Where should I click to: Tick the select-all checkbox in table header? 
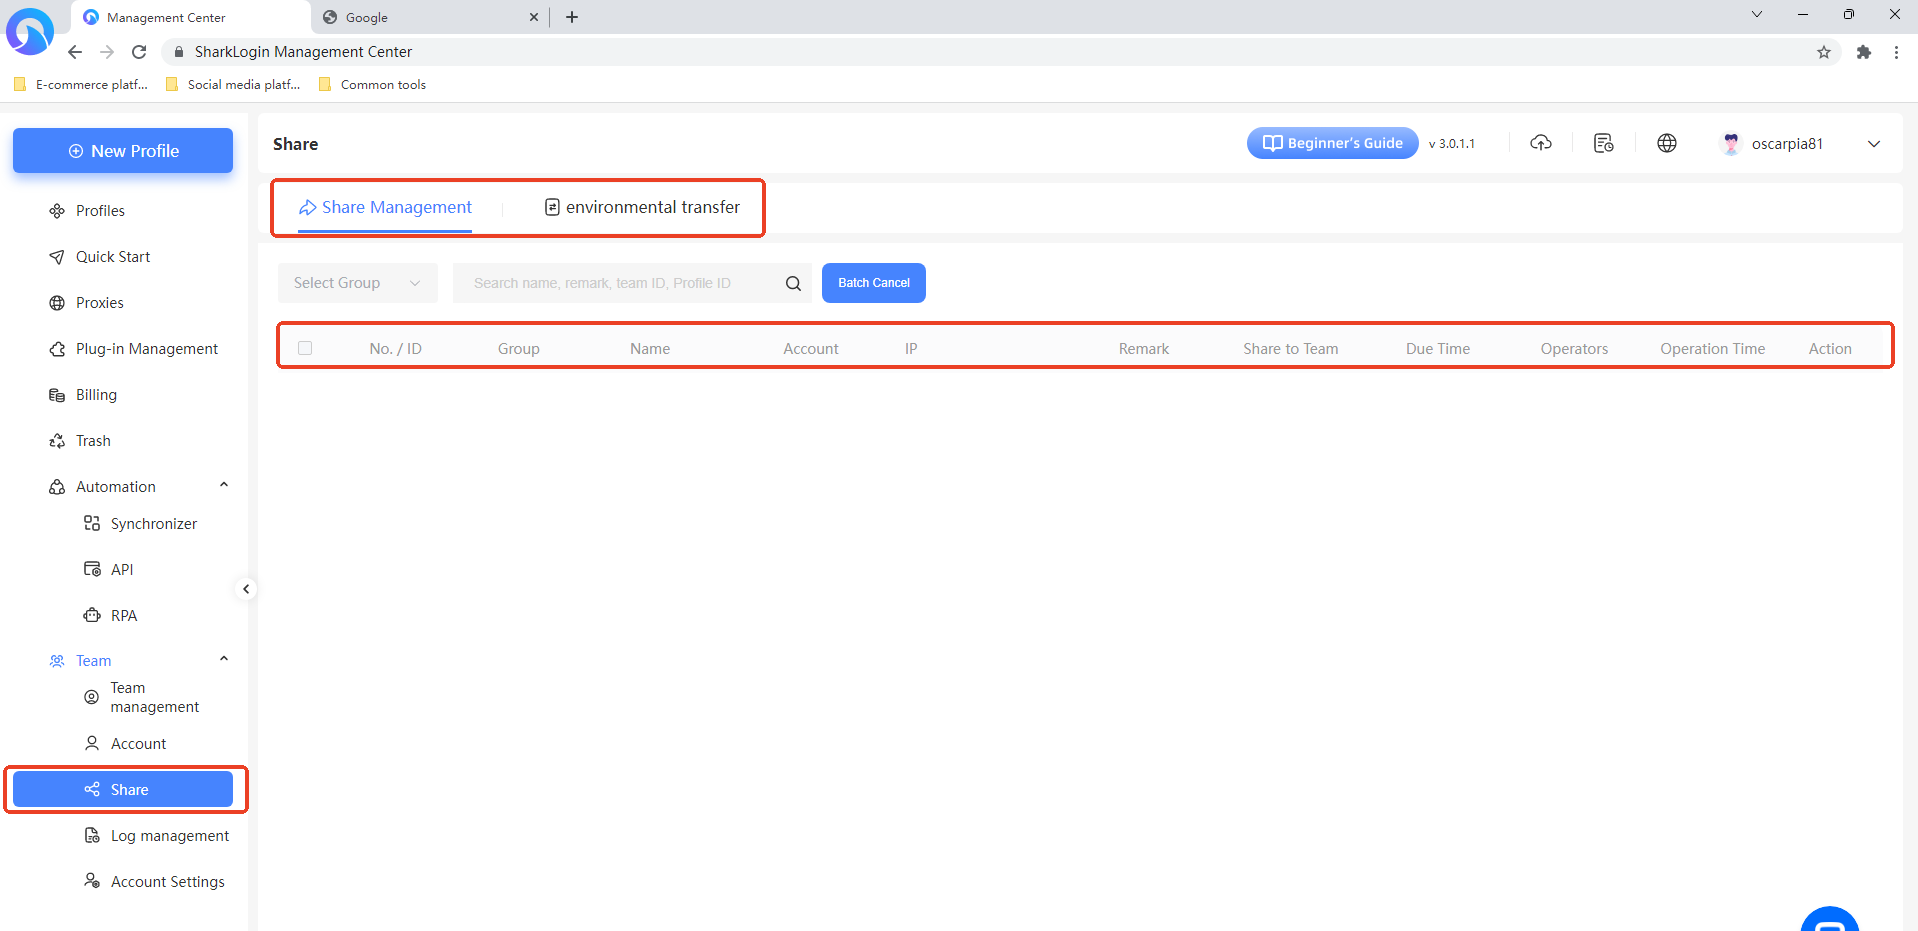point(305,348)
